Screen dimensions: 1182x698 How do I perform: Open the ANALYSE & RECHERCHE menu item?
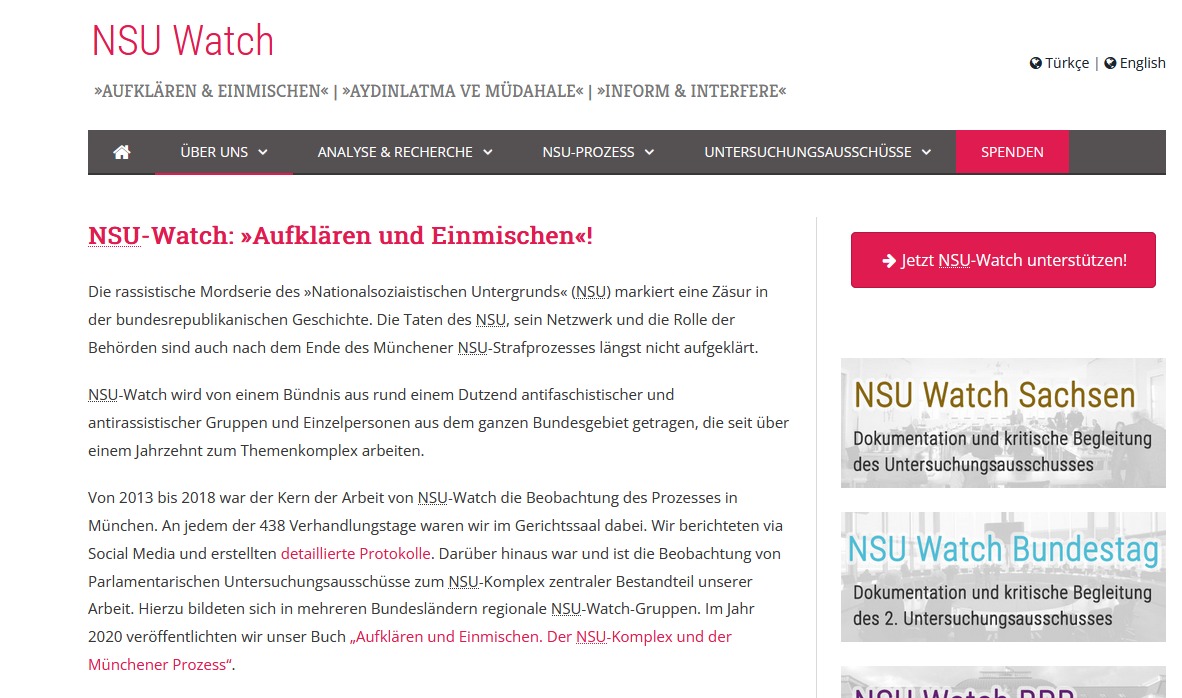405,152
